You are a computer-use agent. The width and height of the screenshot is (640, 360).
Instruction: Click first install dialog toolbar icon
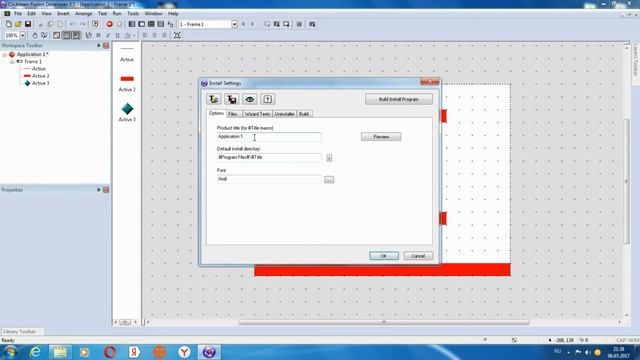tap(213, 99)
